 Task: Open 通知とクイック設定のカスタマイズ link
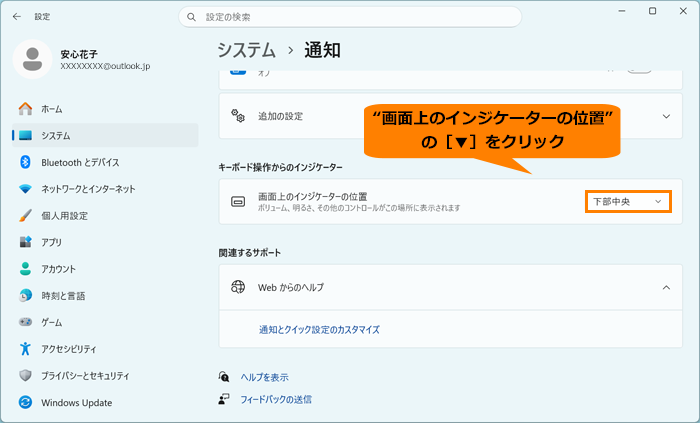(x=319, y=329)
